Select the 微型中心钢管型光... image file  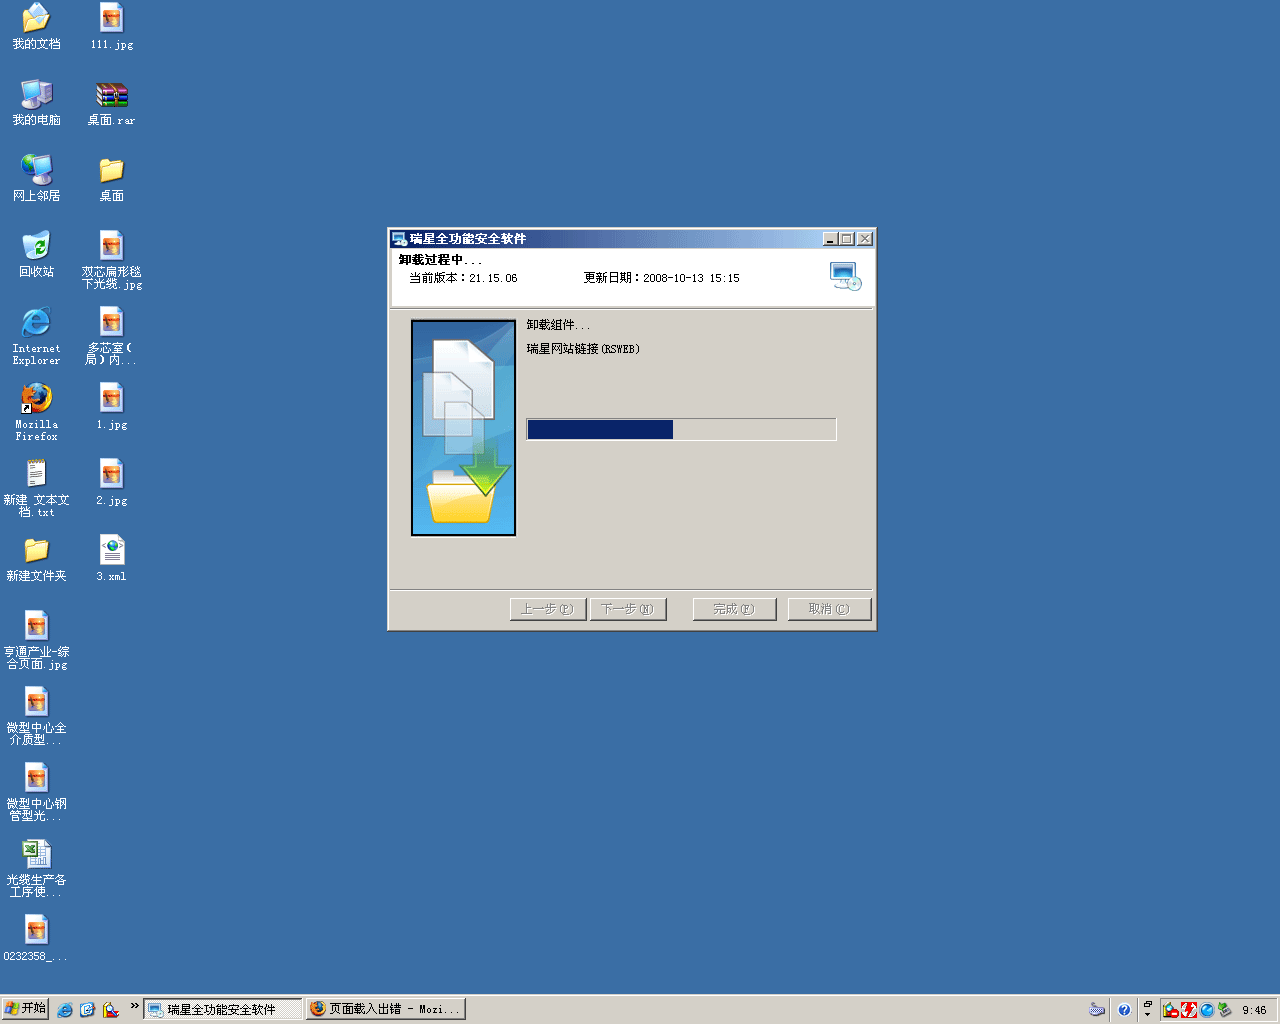36,792
